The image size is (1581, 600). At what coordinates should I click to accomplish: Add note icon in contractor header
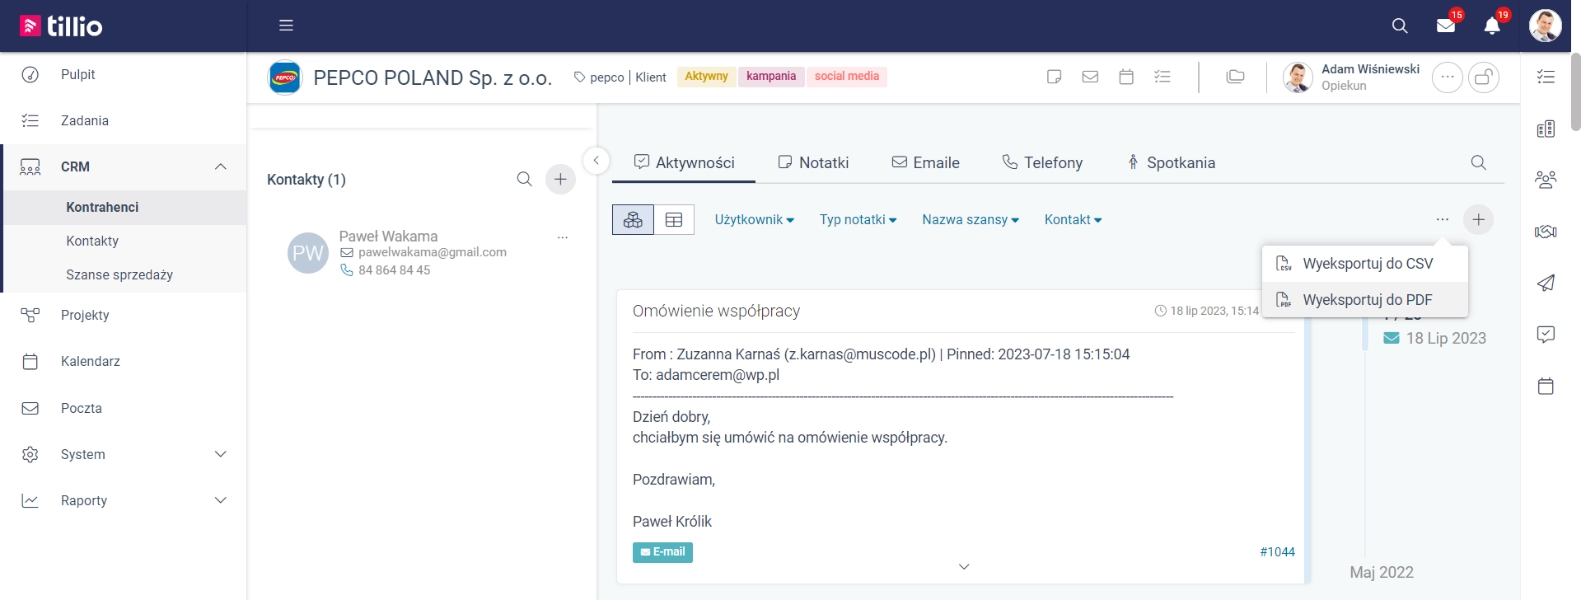click(1054, 77)
